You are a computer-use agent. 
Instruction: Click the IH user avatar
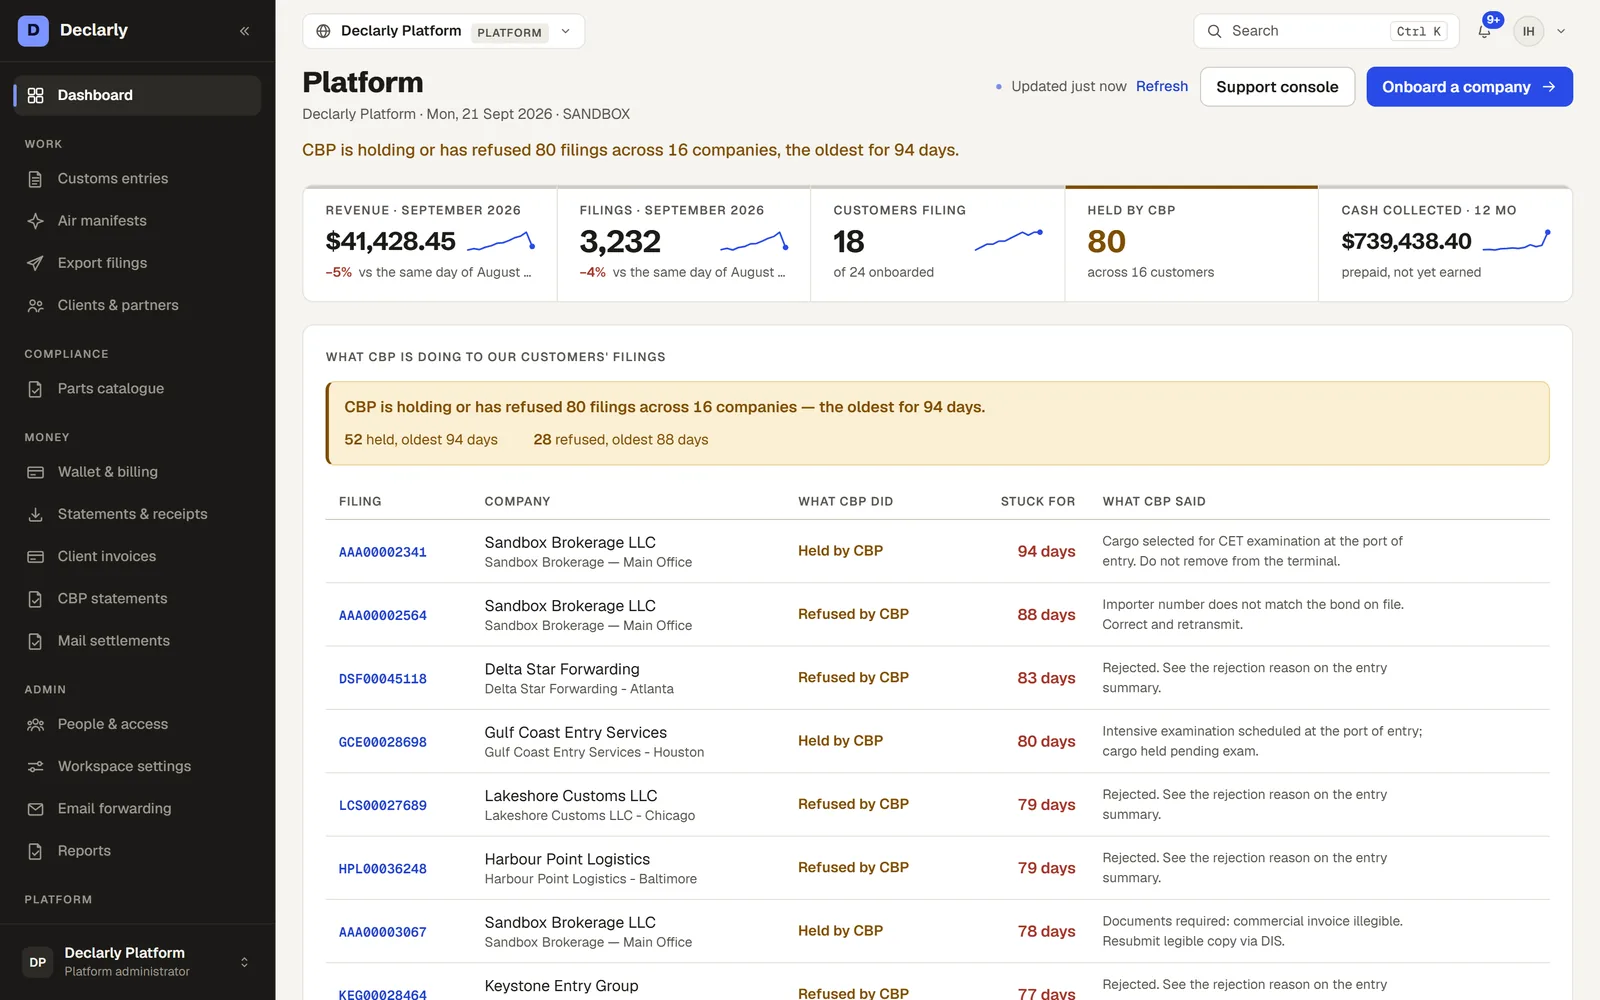tap(1528, 31)
